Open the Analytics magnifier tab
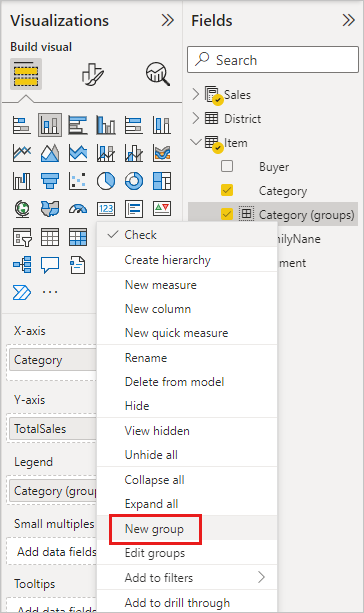Screen dimensions: 364x613 coord(158,74)
